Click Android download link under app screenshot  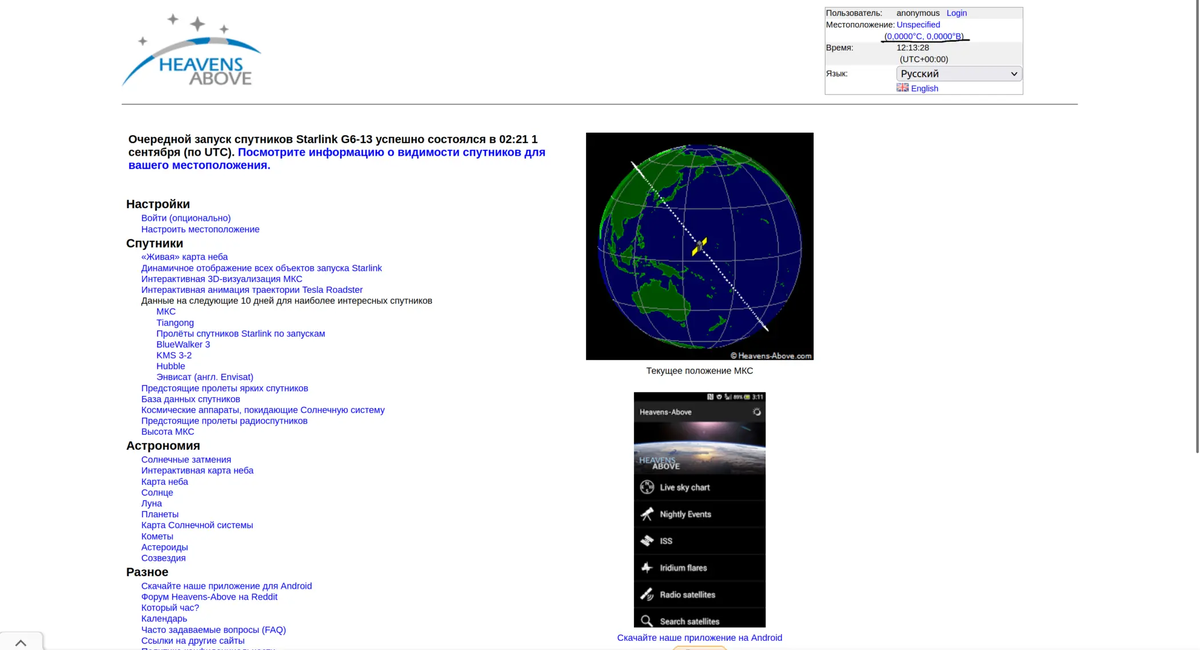[x=700, y=638]
